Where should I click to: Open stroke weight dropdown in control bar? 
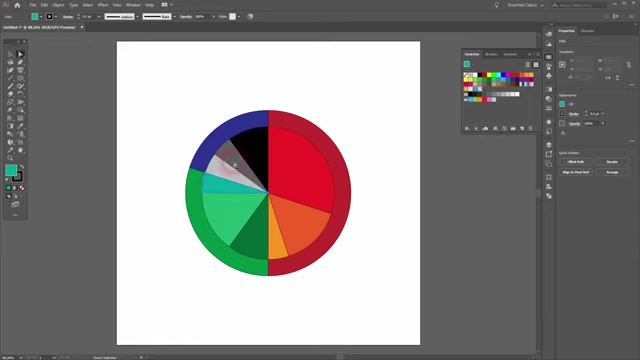click(x=99, y=17)
